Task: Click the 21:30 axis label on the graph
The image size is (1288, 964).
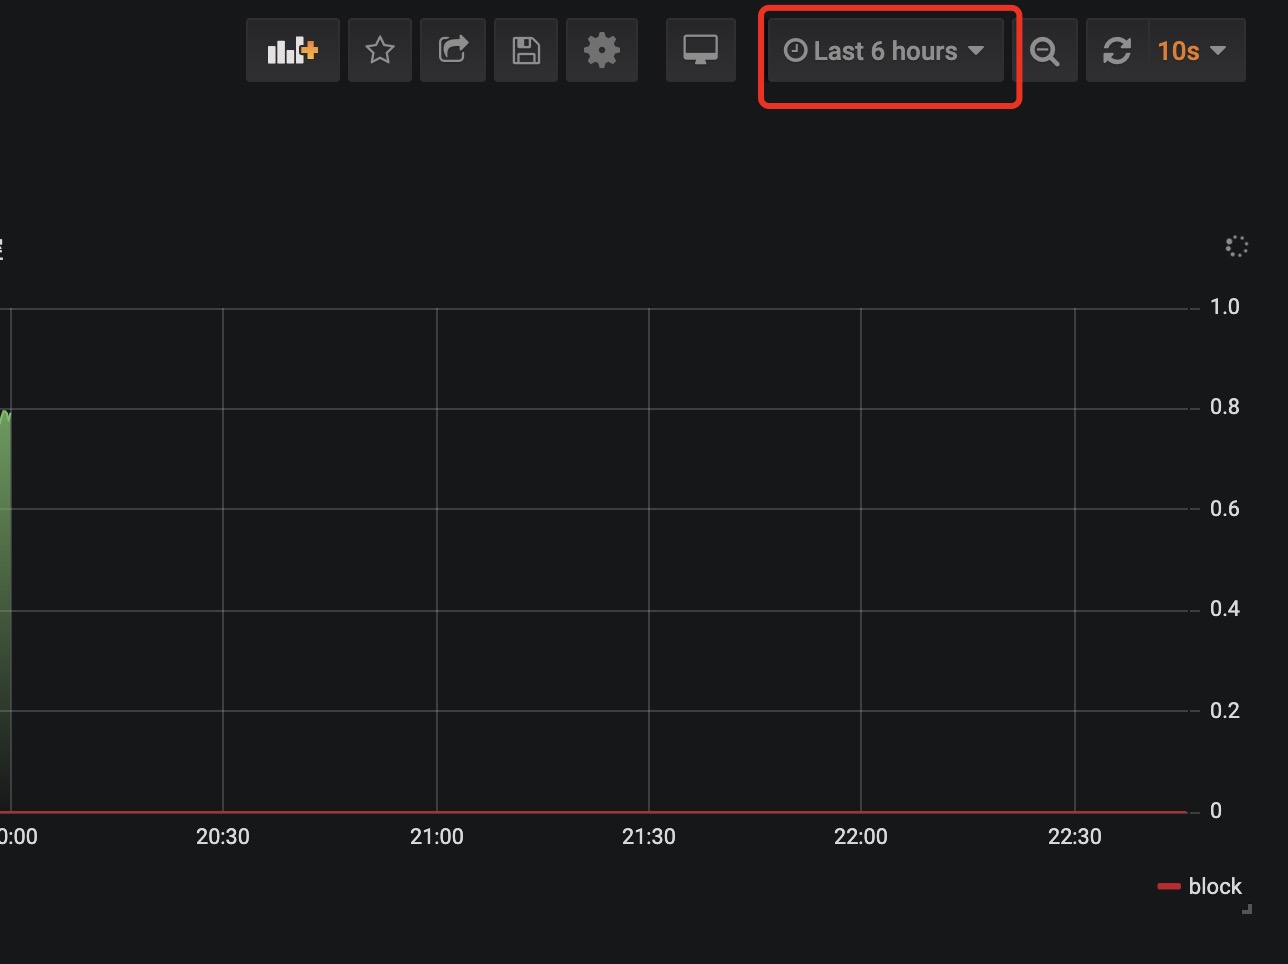Action: click(x=648, y=836)
